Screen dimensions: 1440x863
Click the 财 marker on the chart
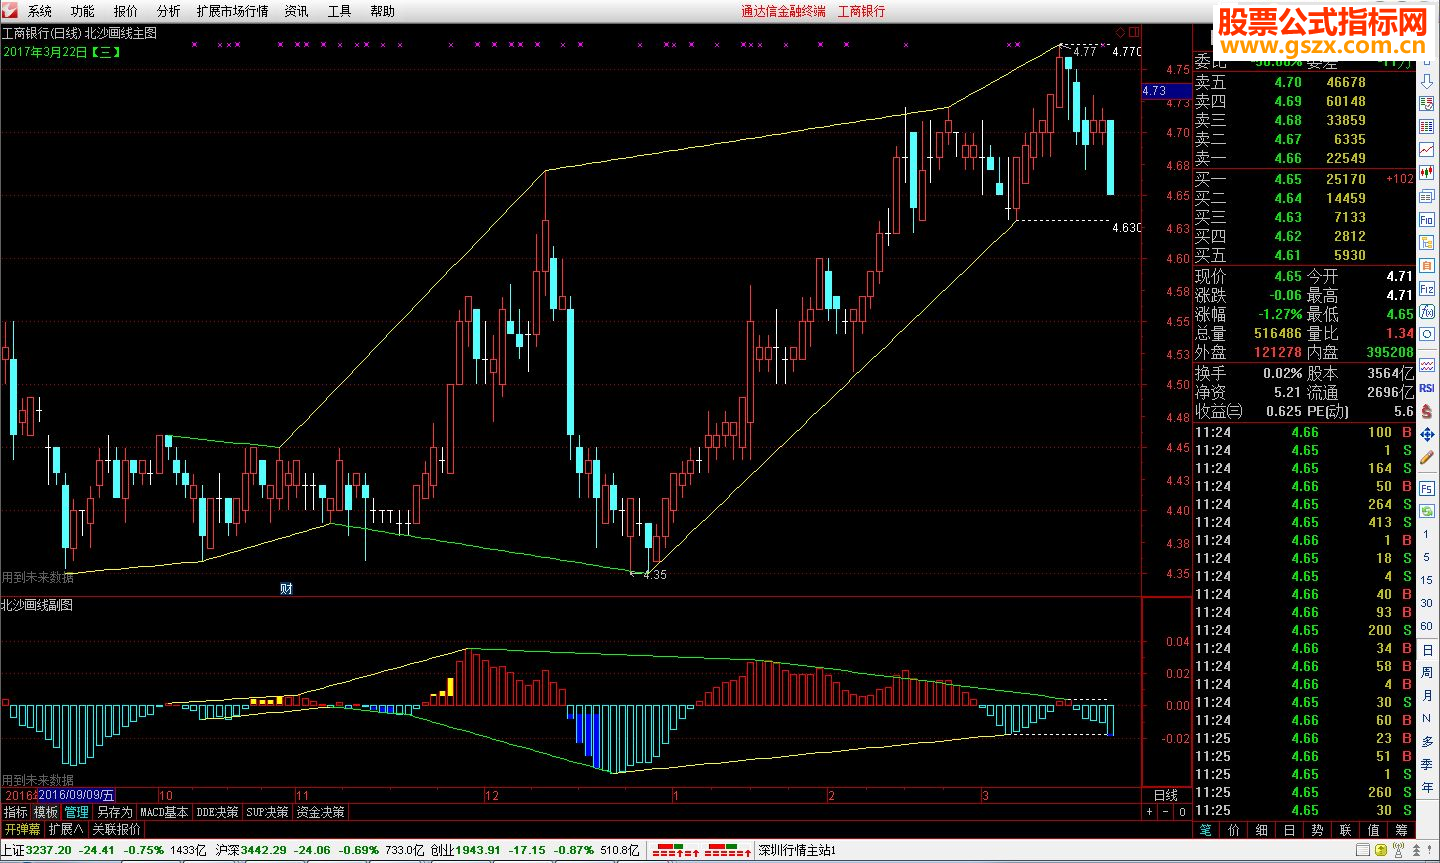[286, 589]
